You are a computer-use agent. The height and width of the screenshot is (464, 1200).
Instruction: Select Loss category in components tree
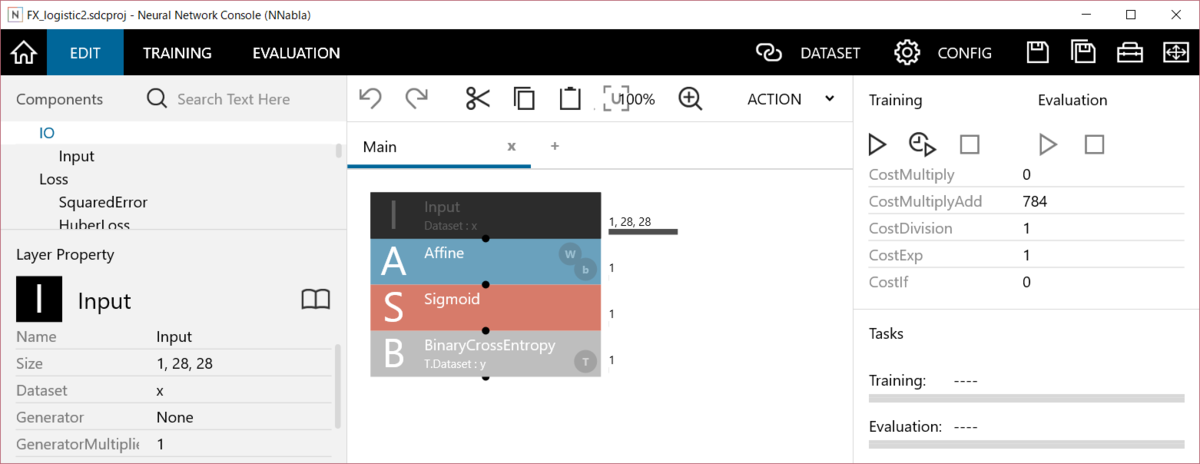coord(54,179)
